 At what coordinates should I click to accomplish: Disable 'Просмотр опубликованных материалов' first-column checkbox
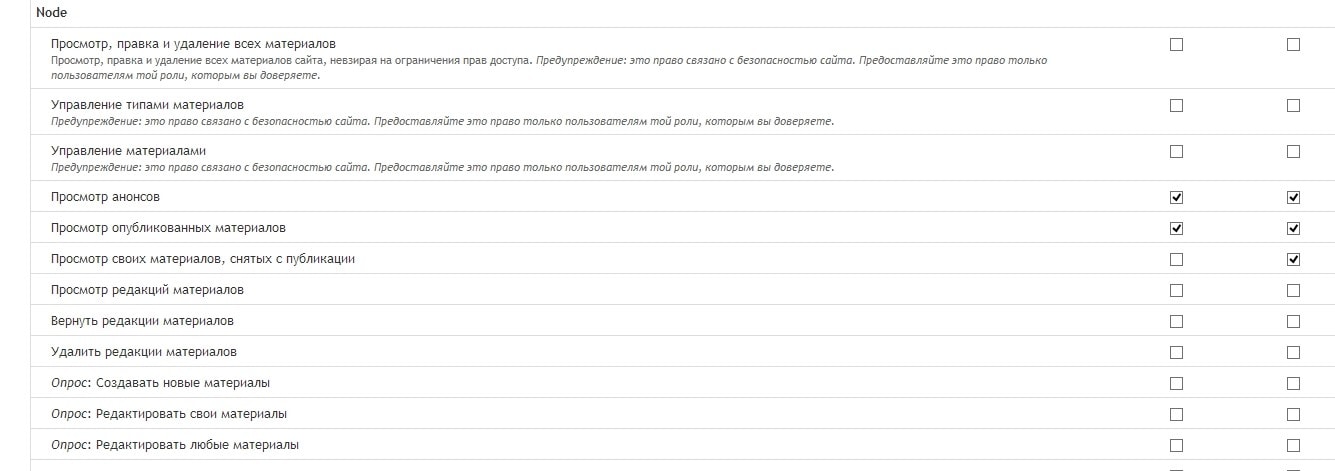point(1176,228)
